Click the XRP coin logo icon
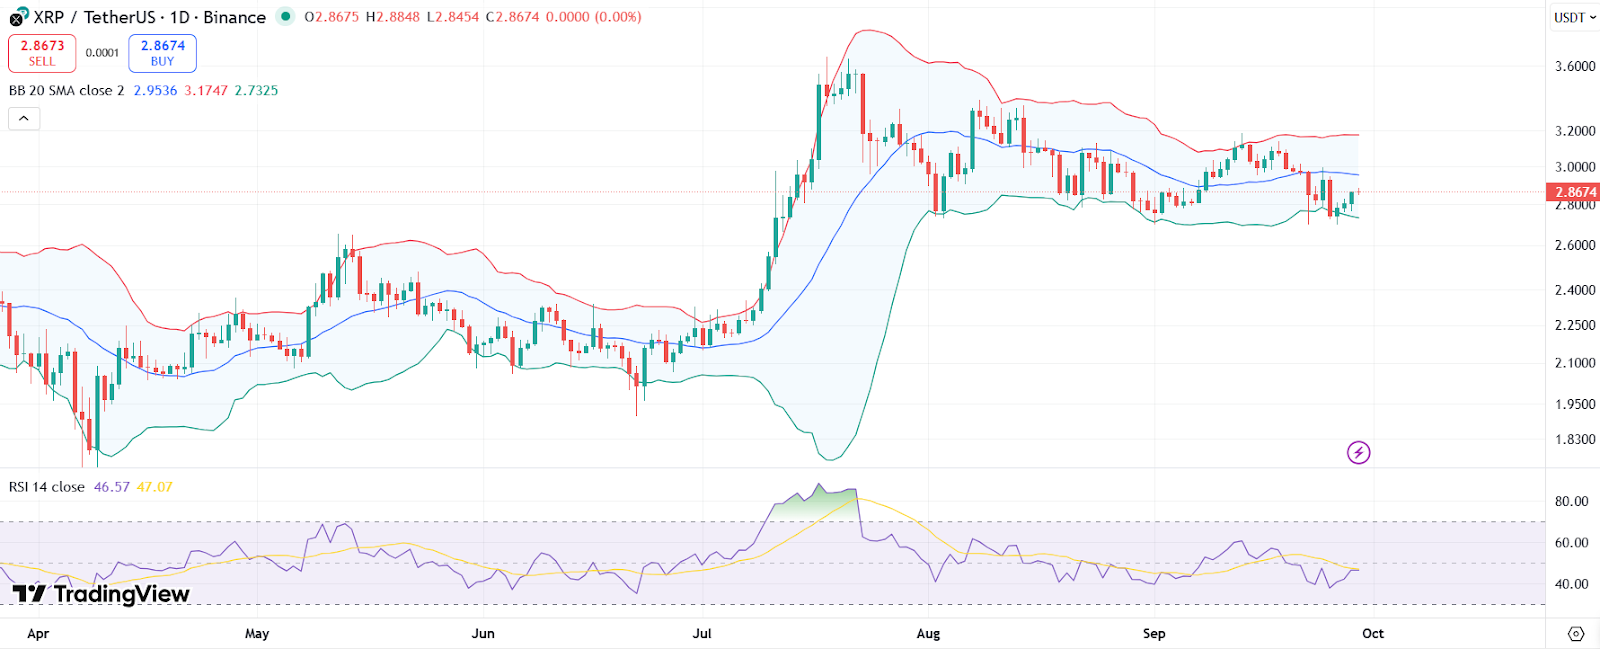The image size is (1600, 649). (19, 17)
